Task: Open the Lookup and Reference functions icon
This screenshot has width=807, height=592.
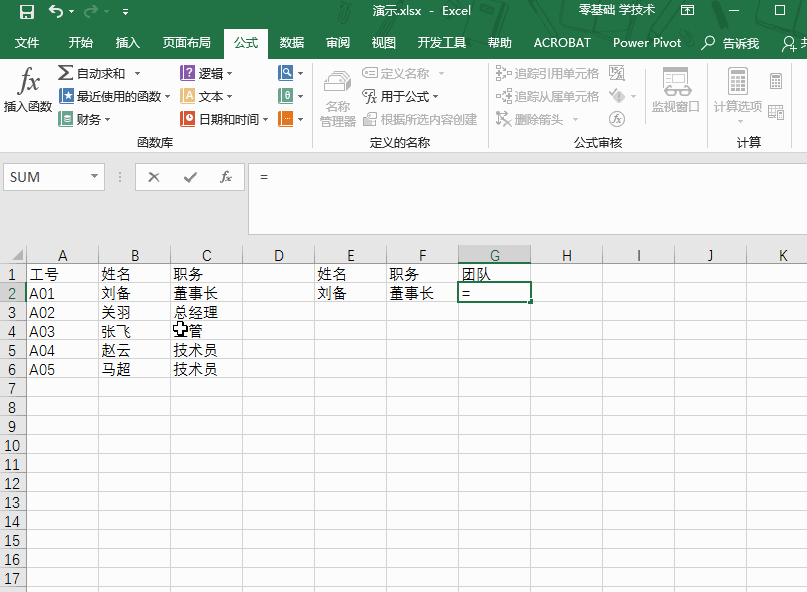Action: (286, 73)
